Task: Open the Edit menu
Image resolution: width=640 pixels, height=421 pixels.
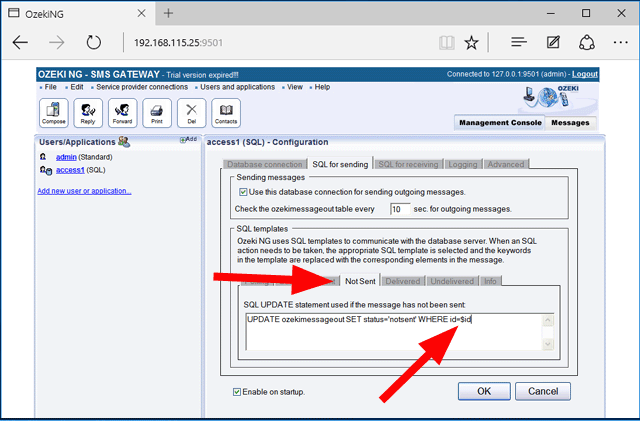Action: (x=77, y=87)
